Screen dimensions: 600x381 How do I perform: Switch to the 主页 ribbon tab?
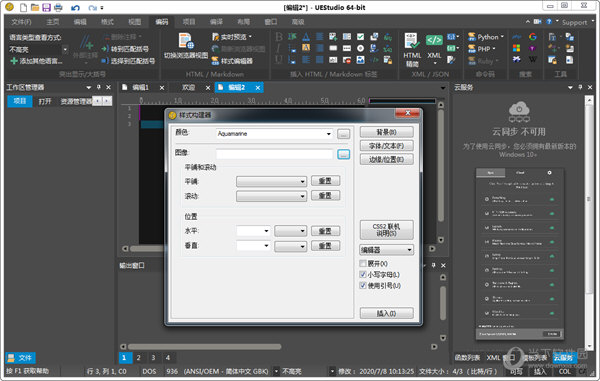point(53,22)
